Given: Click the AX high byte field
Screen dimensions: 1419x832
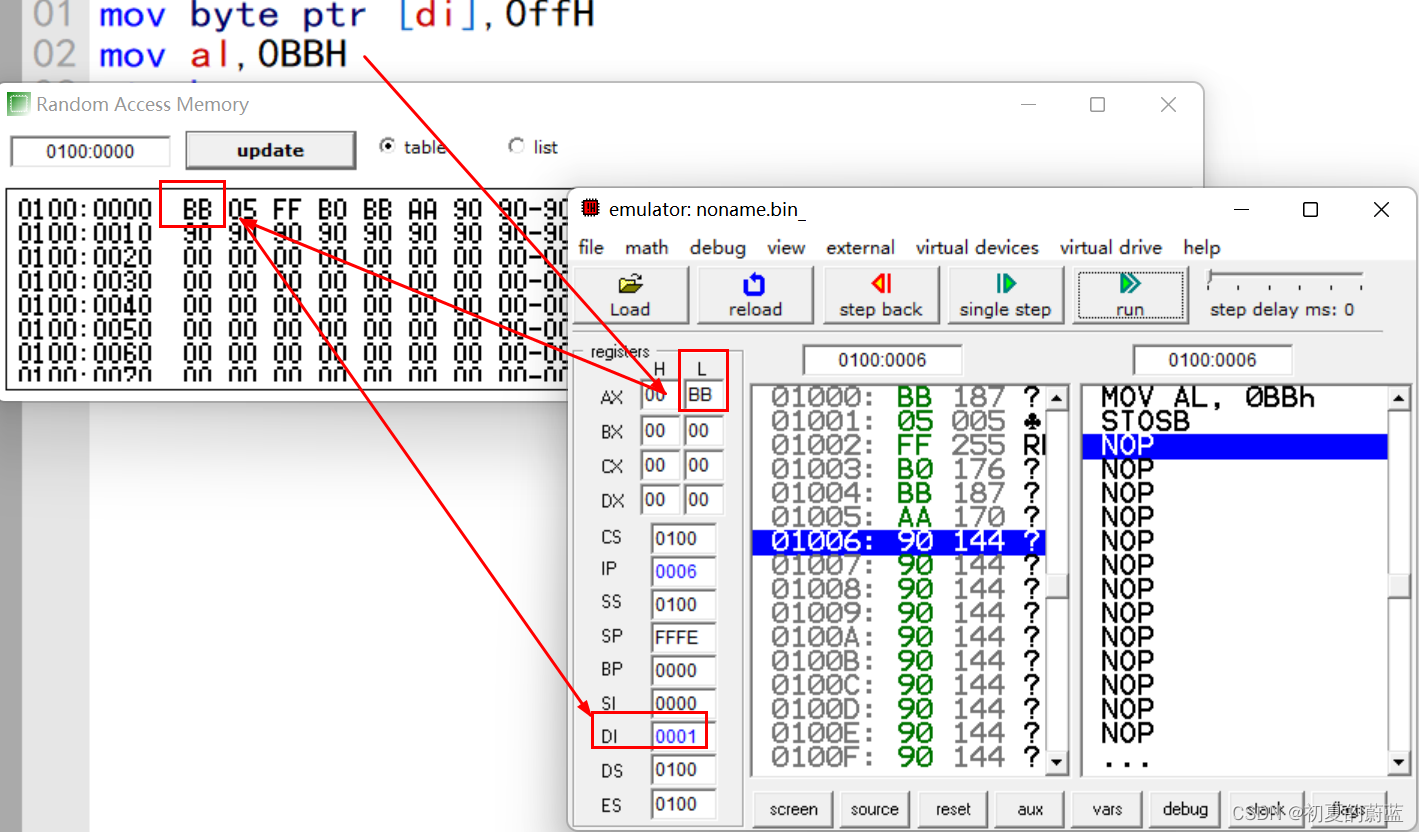Looking at the screenshot, I should click(x=659, y=396).
